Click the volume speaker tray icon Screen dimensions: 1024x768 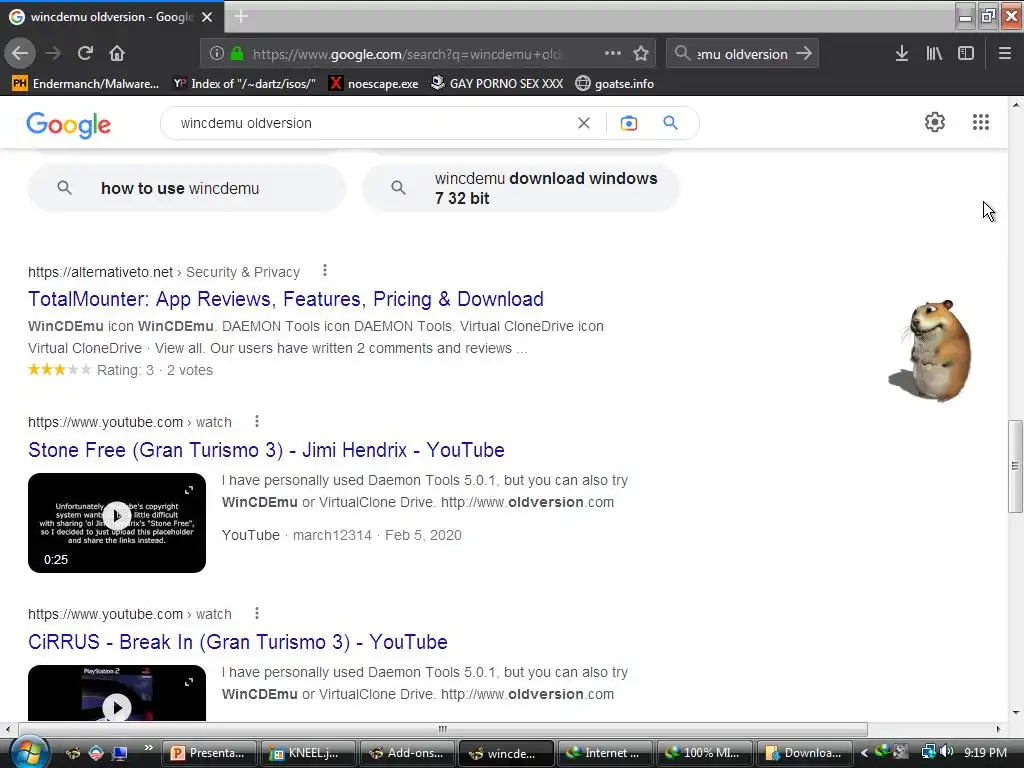[x=947, y=752]
